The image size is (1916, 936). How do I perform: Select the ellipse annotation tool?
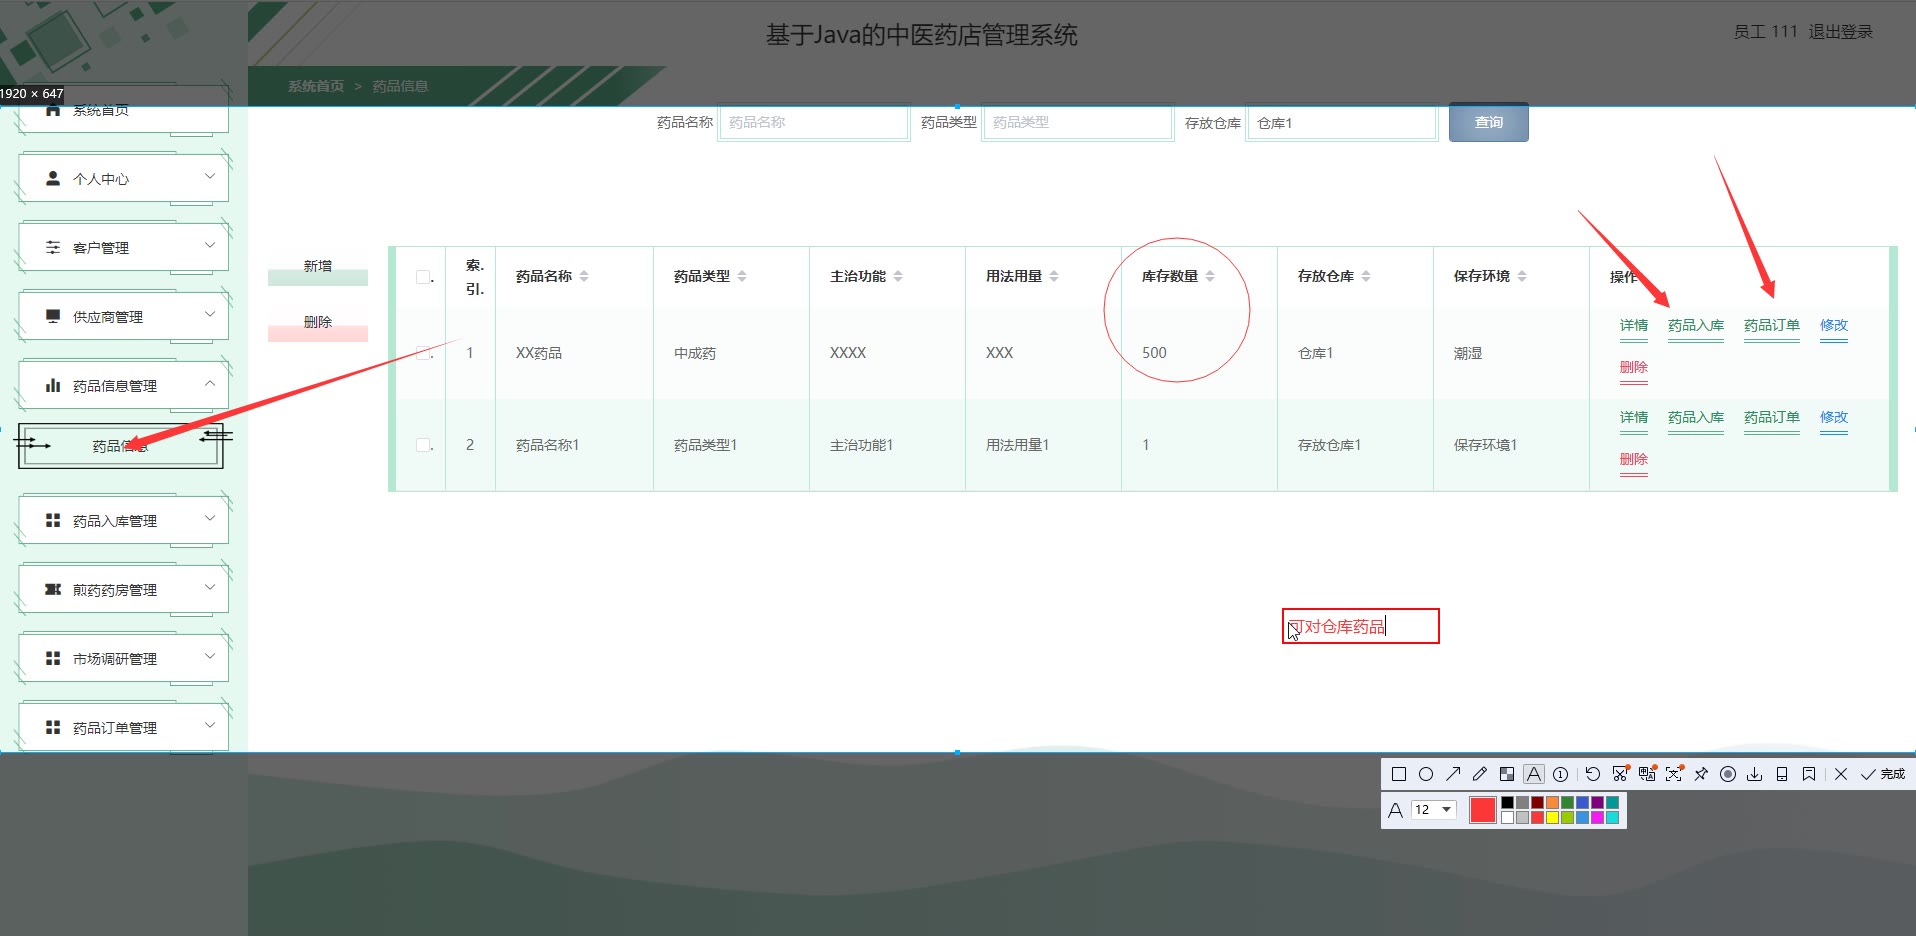click(x=1426, y=774)
